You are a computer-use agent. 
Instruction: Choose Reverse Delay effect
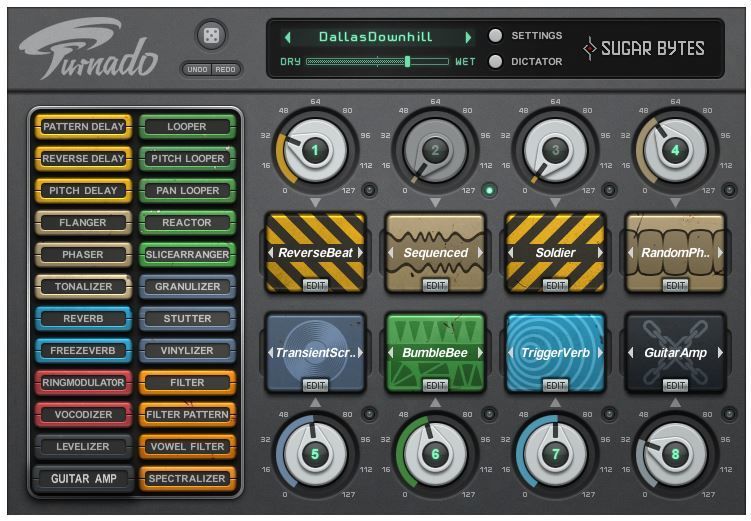[83, 159]
